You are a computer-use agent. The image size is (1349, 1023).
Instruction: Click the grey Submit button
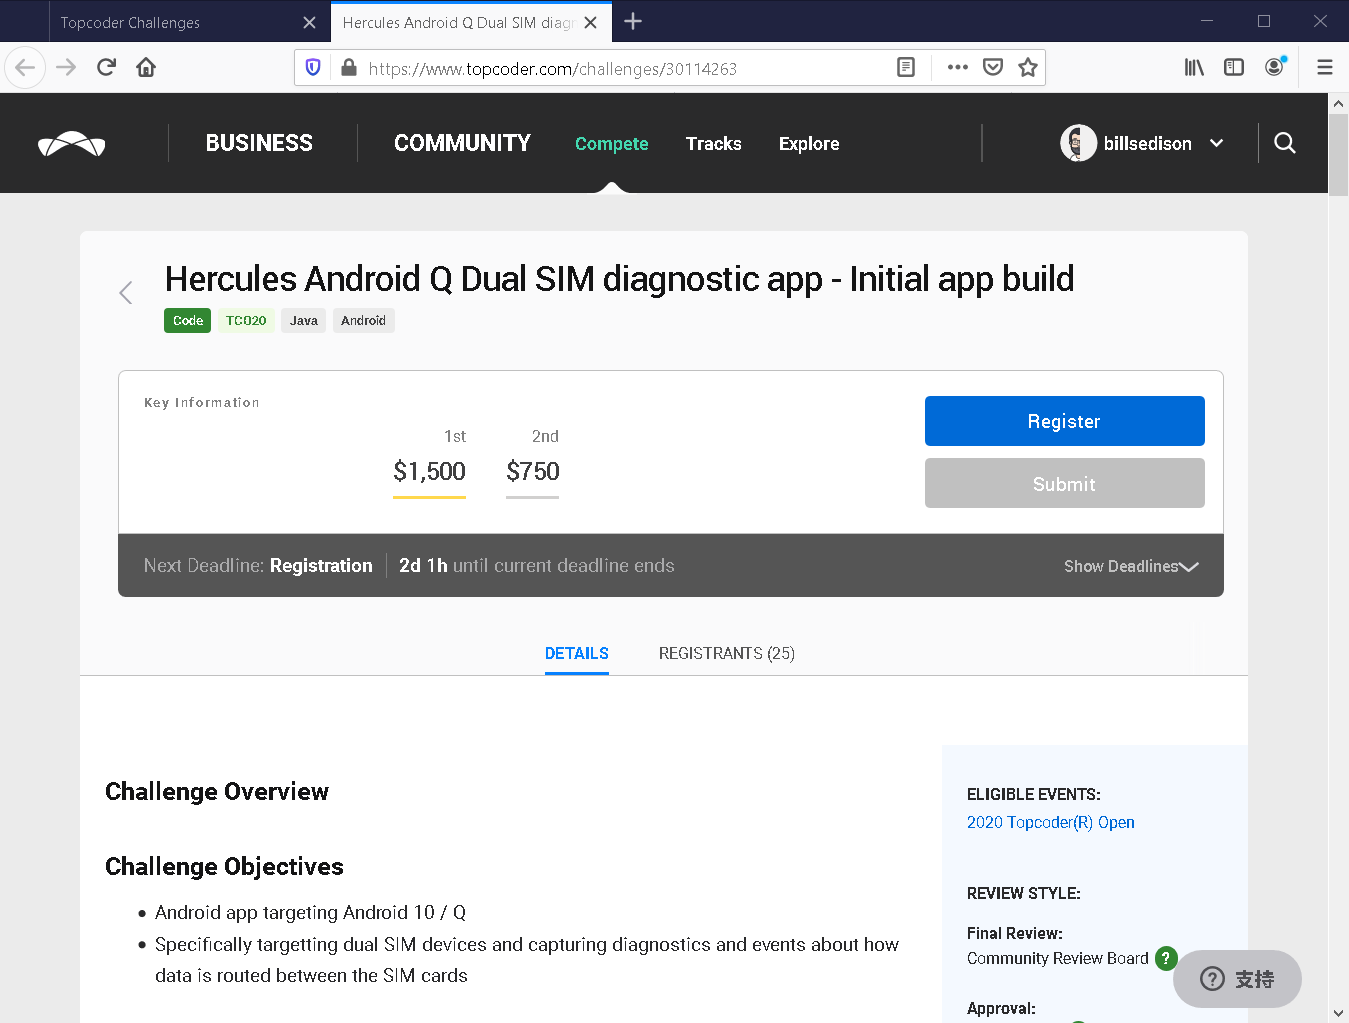click(x=1064, y=483)
